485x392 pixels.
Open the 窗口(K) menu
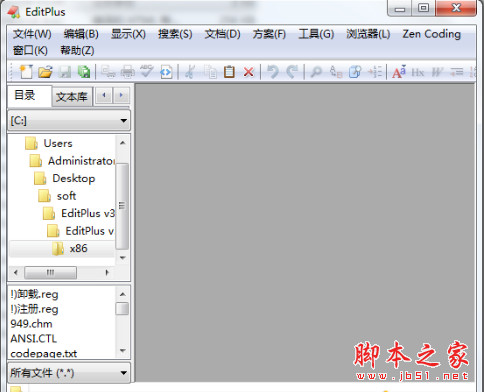tap(30, 51)
